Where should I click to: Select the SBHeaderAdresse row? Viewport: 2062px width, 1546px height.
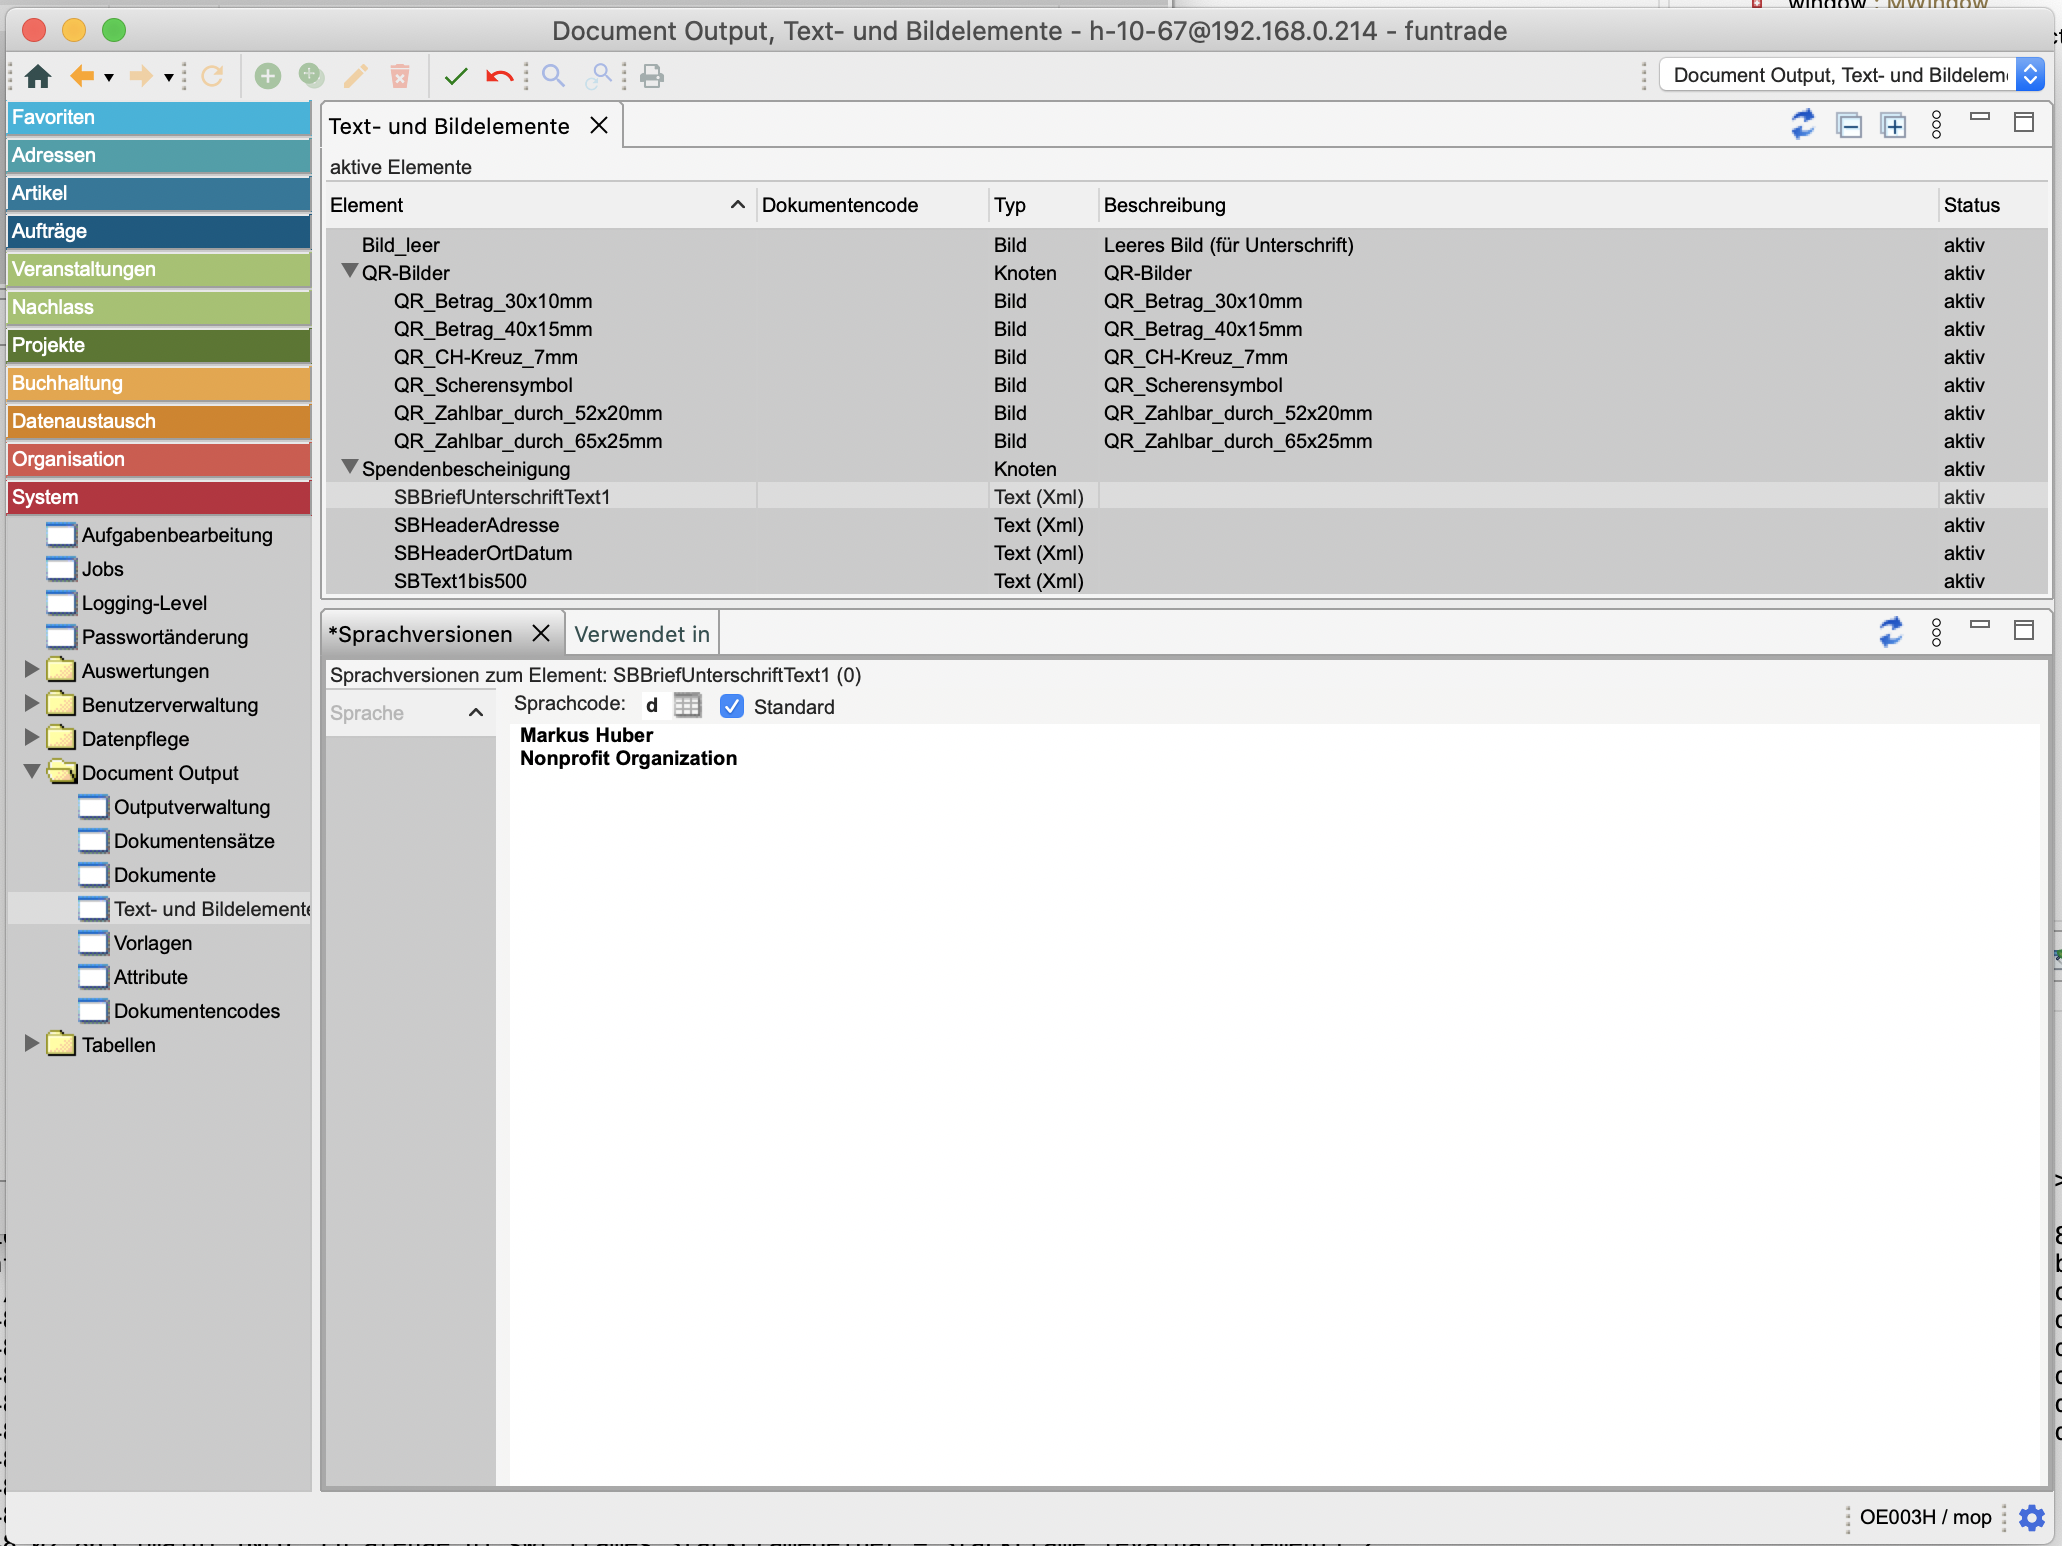[476, 525]
